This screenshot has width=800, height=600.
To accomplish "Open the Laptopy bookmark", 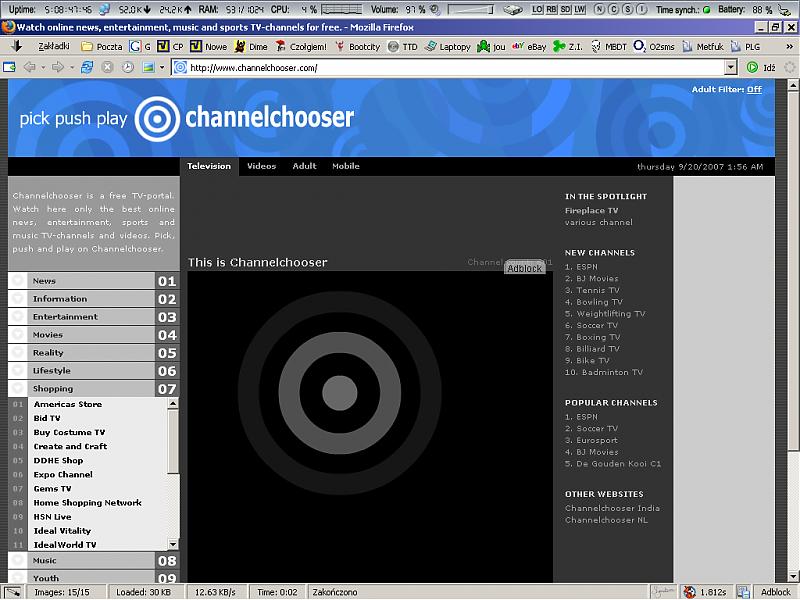I will [x=448, y=46].
